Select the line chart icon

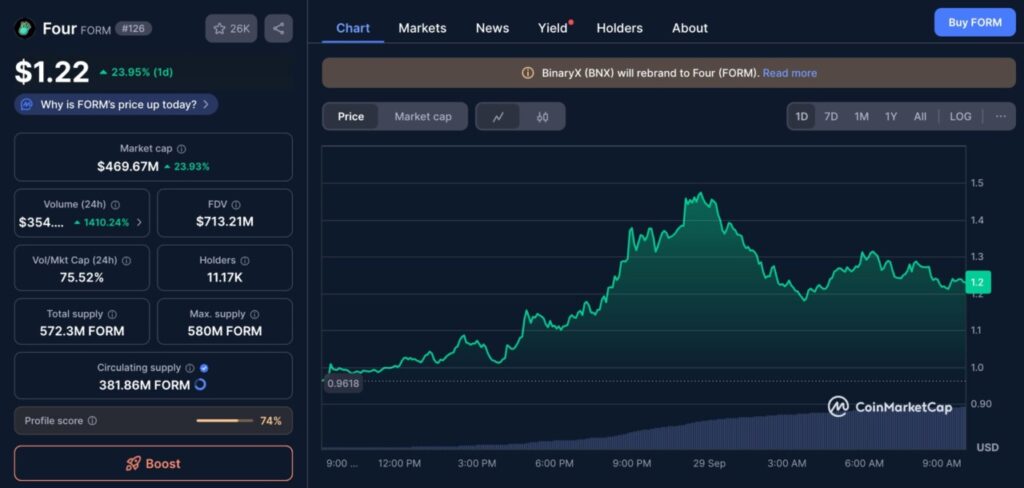[498, 117]
